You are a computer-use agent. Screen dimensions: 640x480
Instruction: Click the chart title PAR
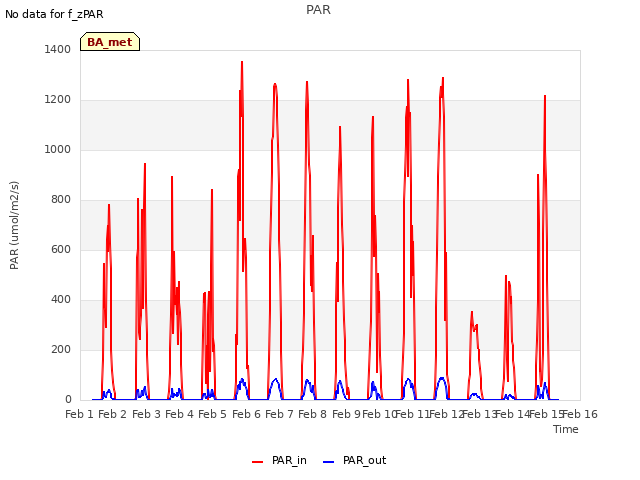[x=318, y=10]
